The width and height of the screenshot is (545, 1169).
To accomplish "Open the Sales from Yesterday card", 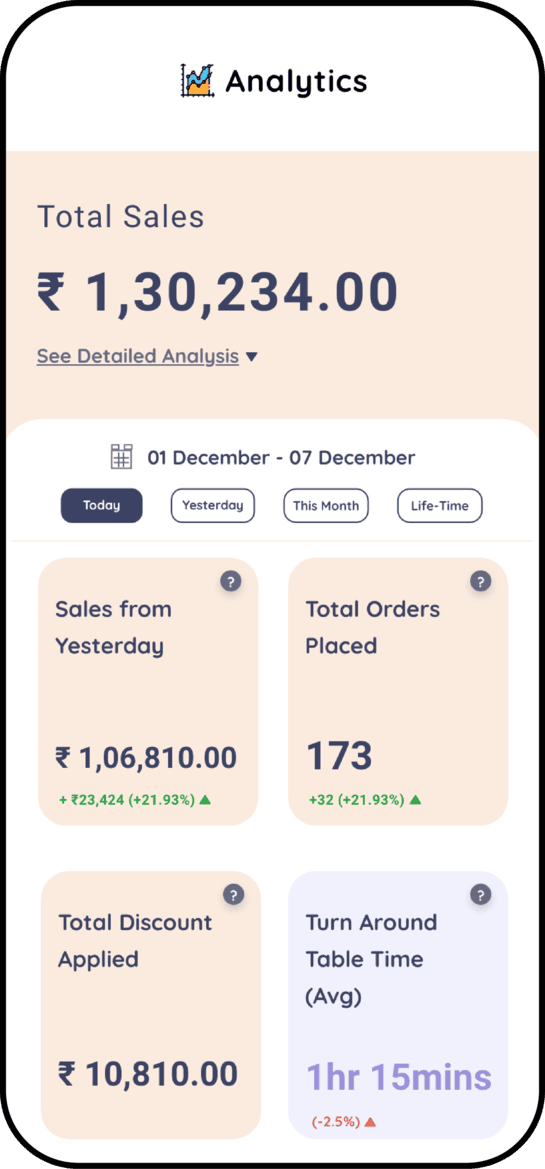I will click(148, 691).
